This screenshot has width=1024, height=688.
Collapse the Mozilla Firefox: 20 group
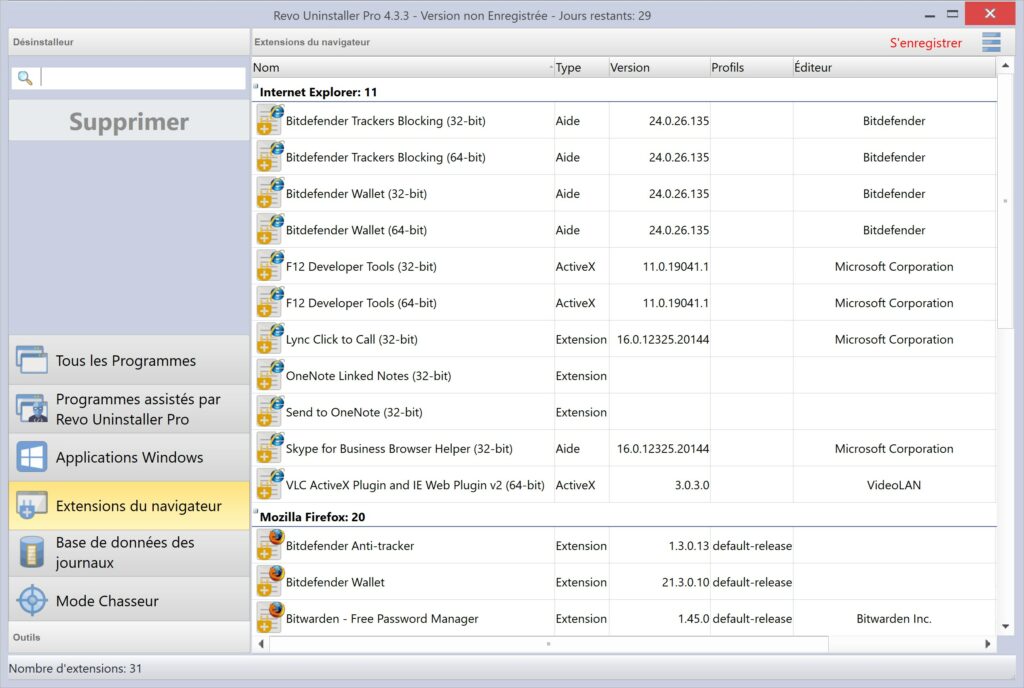(x=256, y=511)
